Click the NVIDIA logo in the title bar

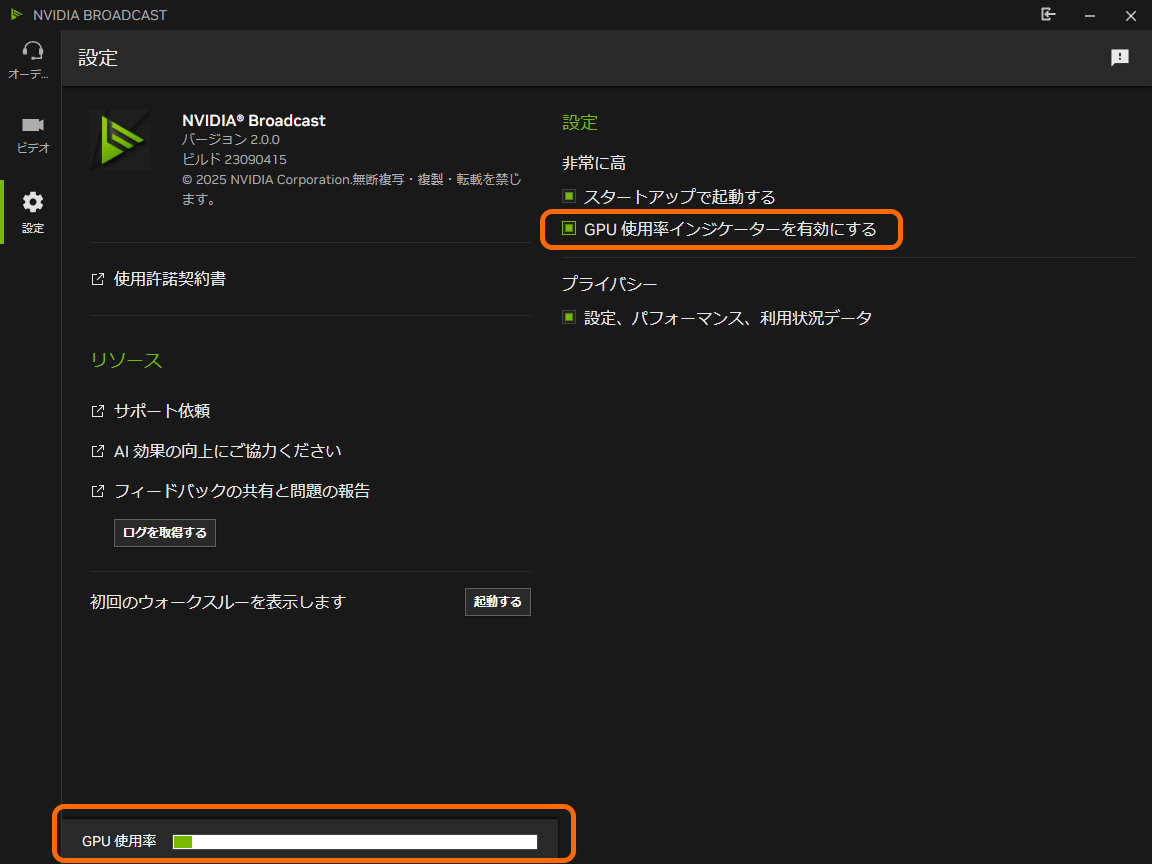coord(17,15)
